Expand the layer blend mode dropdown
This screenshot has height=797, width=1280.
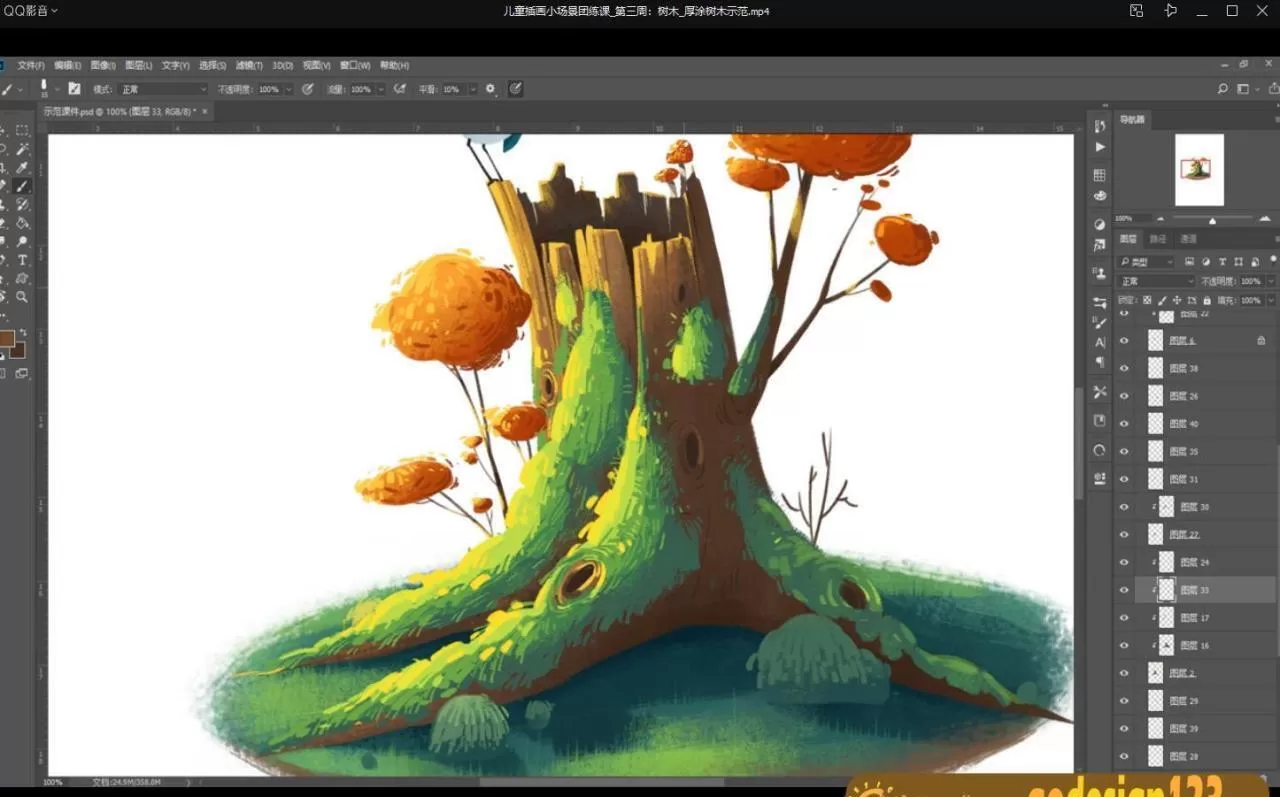(1156, 281)
